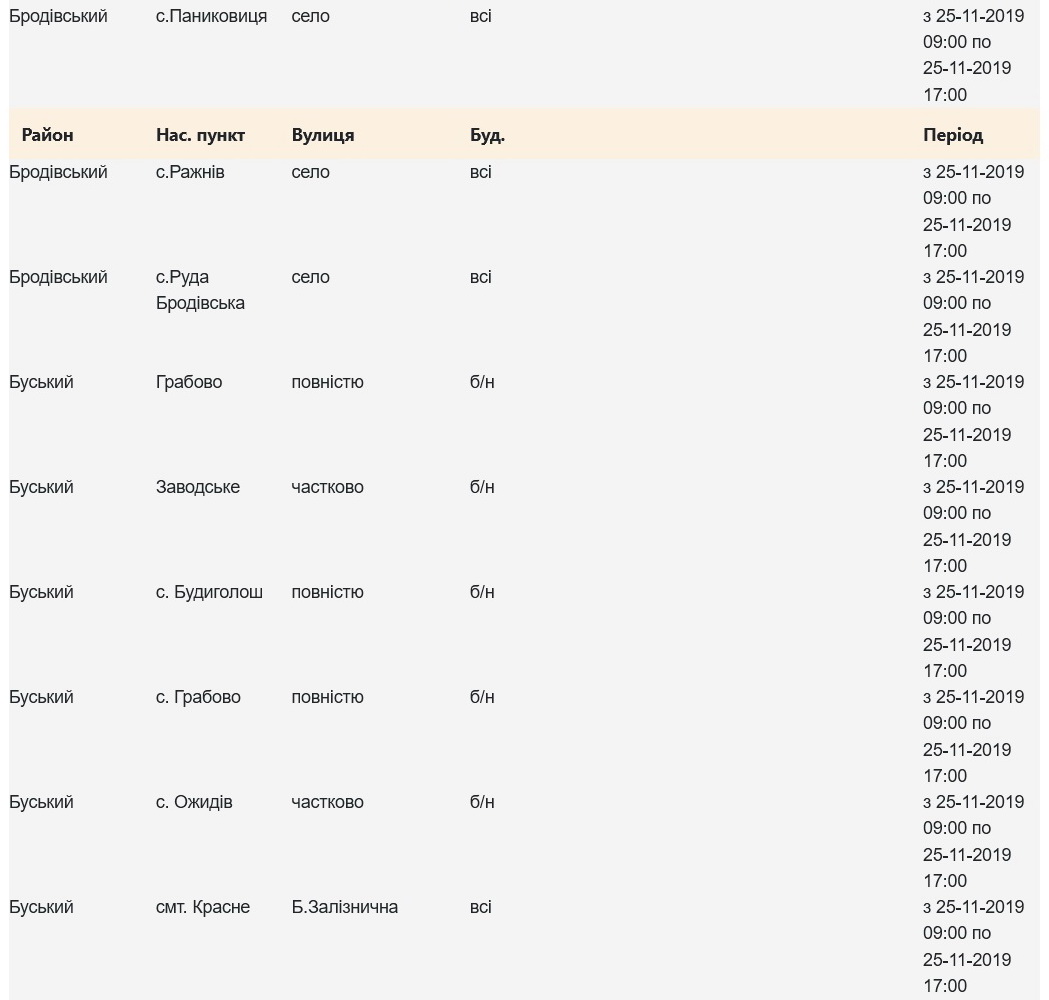Select the Період column header

click(x=952, y=135)
